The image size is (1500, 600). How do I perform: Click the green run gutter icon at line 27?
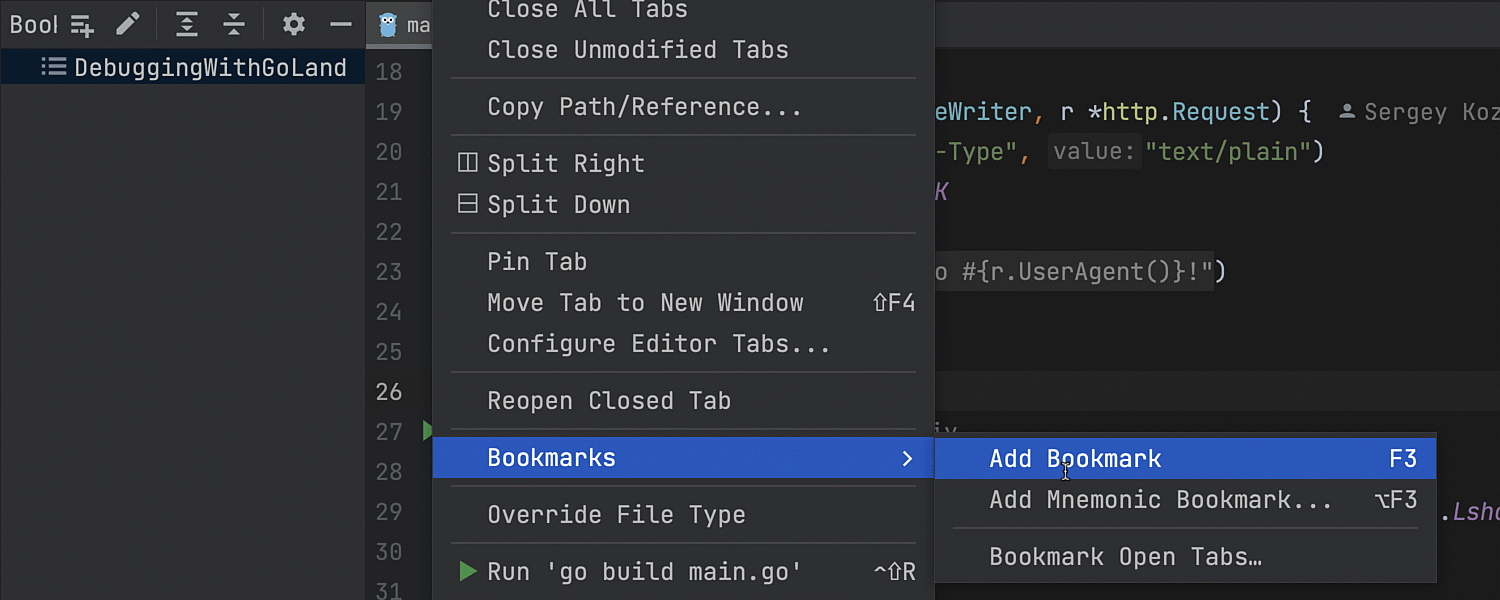[x=427, y=431]
